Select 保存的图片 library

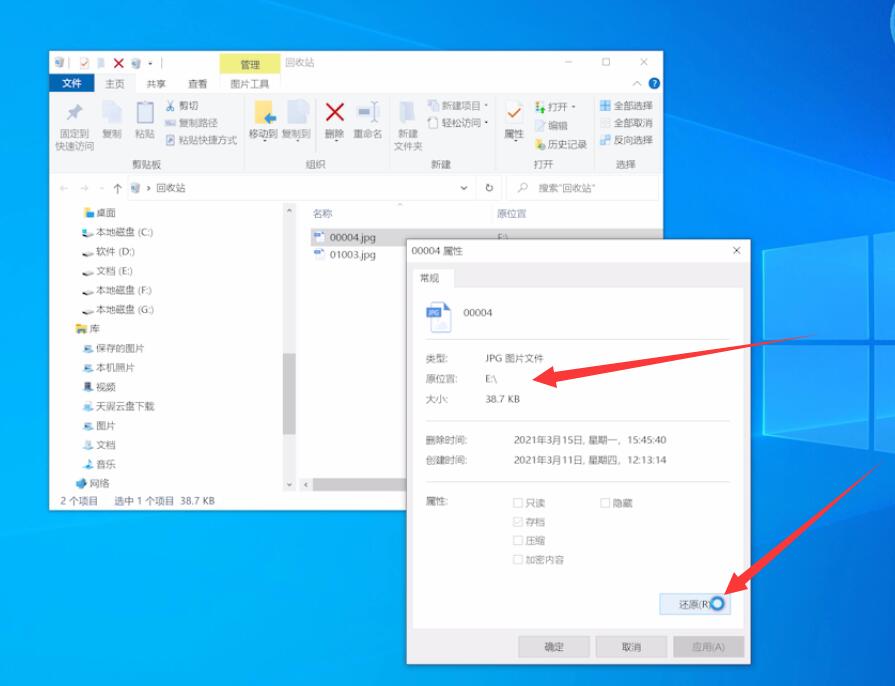click(114, 348)
